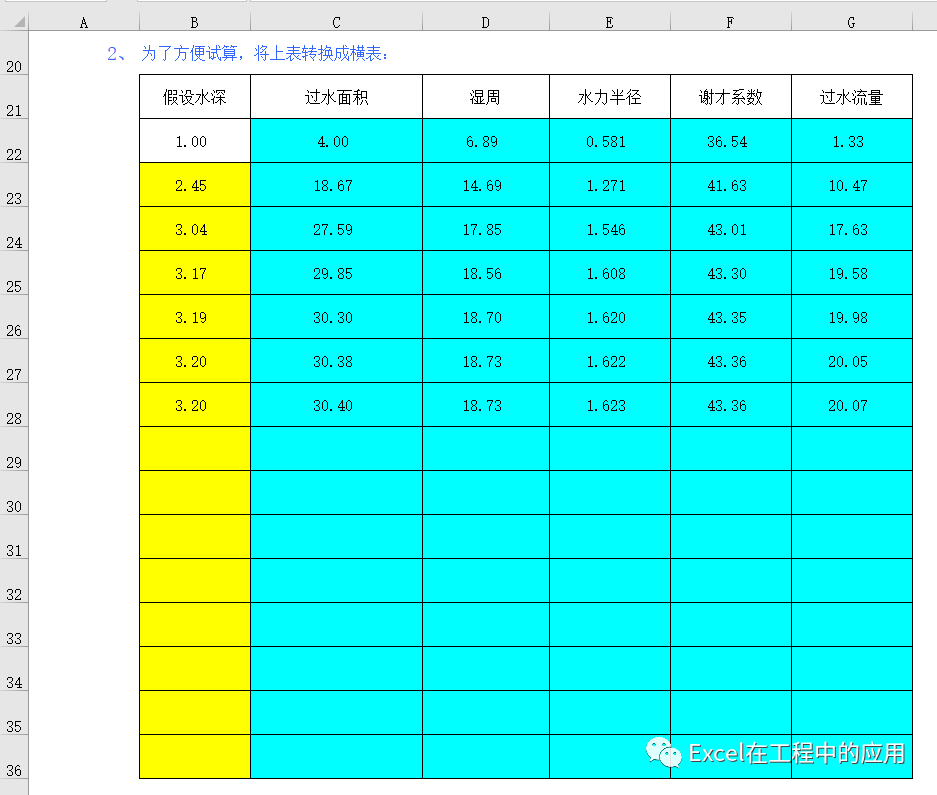Select column G header
This screenshot has height=795, width=937.
pos(852,23)
